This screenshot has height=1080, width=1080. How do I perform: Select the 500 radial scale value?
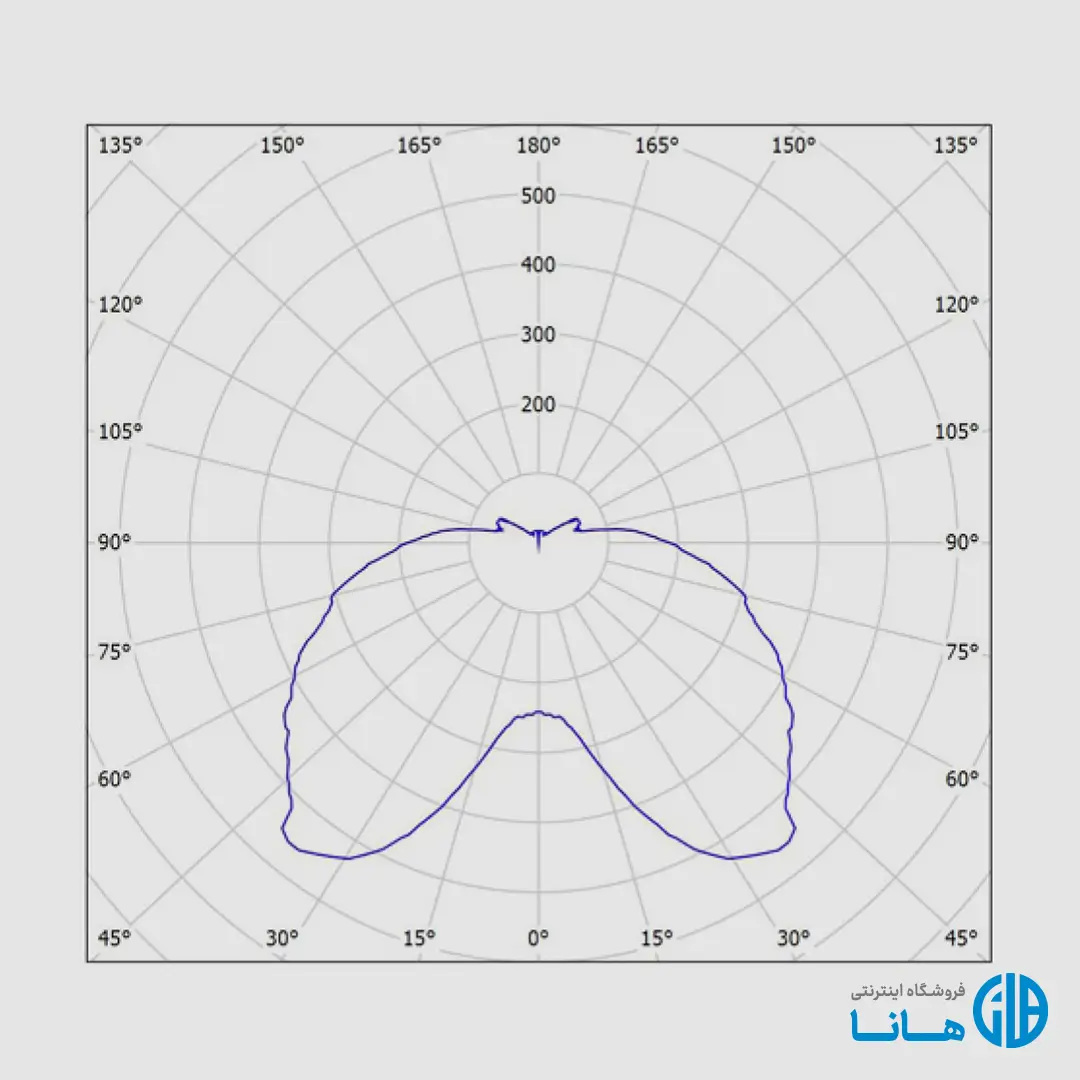point(538,196)
